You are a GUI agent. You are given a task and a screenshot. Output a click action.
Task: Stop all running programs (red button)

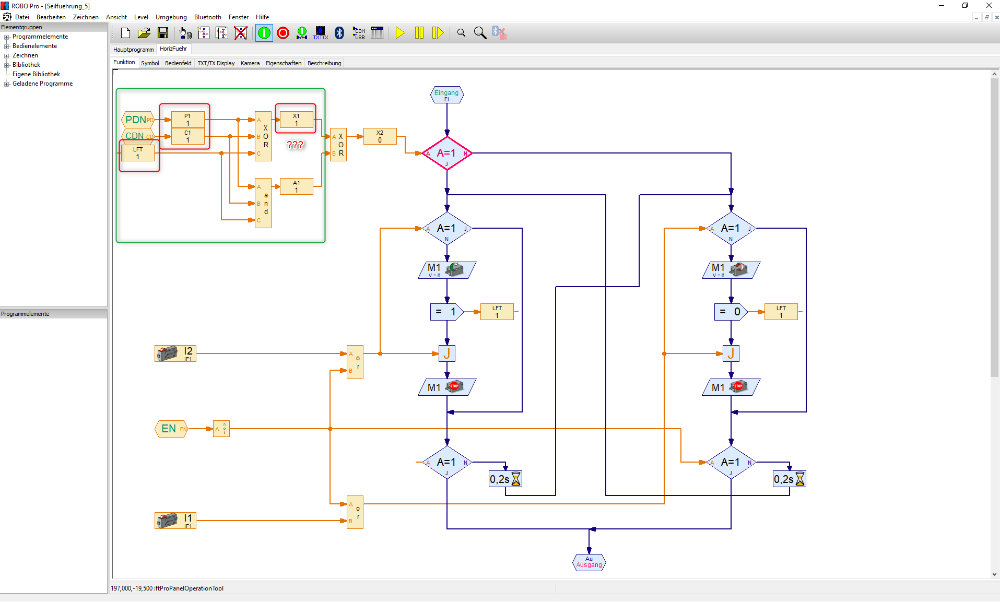[283, 33]
